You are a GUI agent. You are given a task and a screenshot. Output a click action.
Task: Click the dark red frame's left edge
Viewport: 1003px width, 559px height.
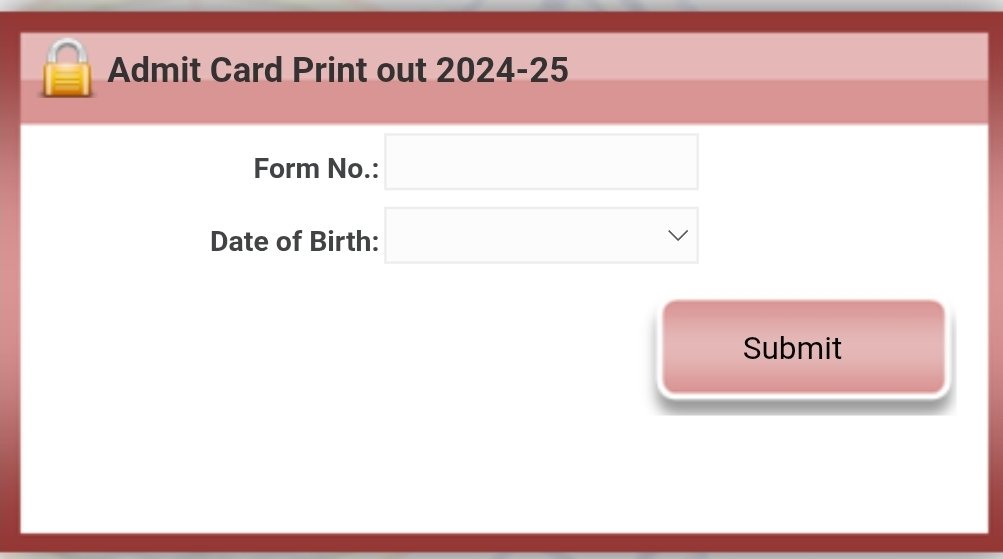(10, 300)
